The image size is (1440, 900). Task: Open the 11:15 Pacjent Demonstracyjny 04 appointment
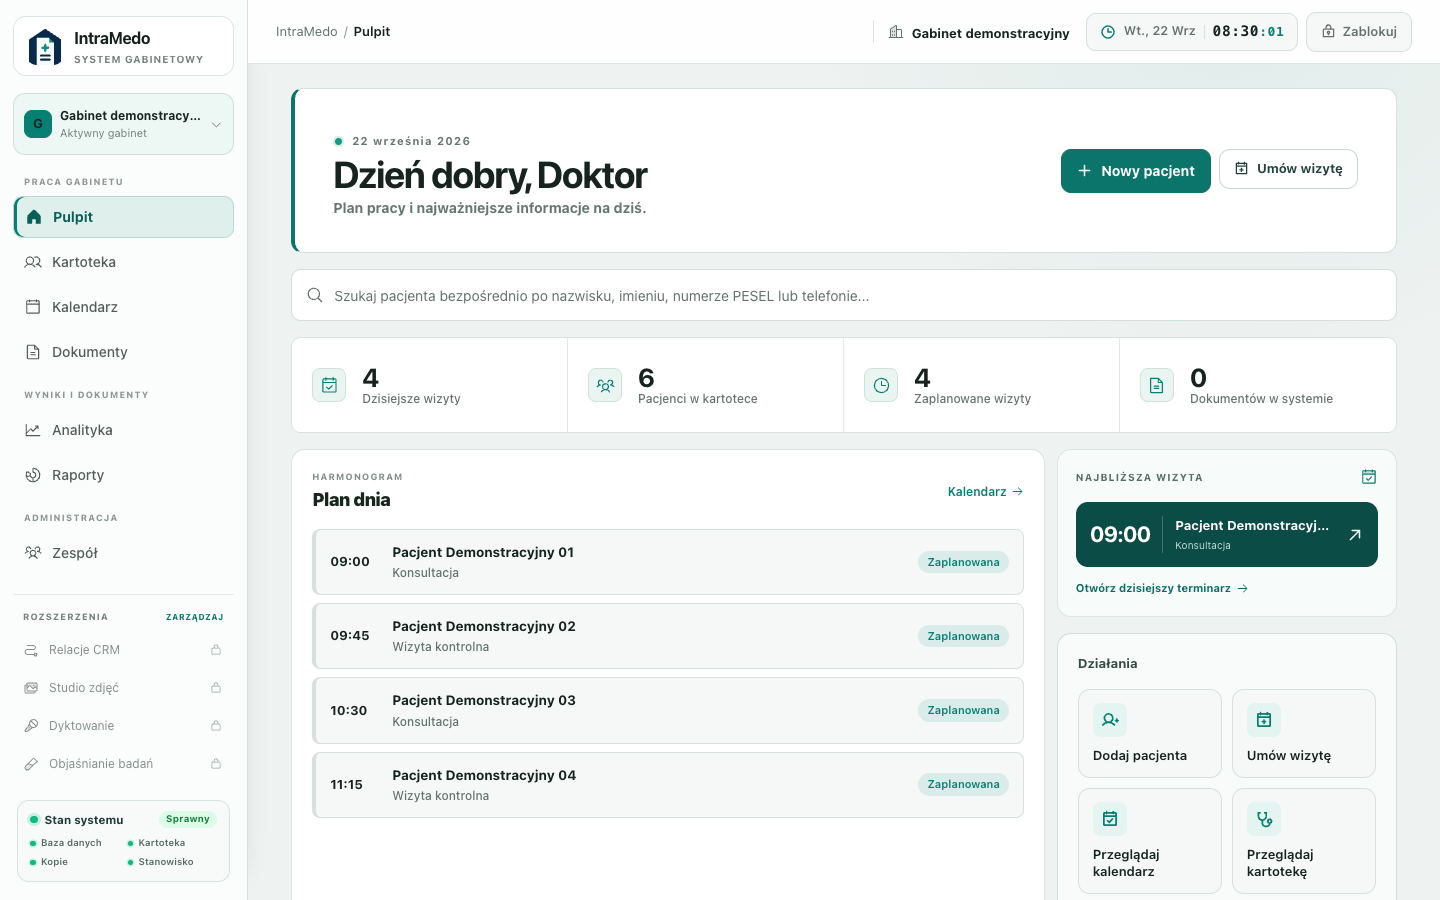pyautogui.click(x=668, y=785)
